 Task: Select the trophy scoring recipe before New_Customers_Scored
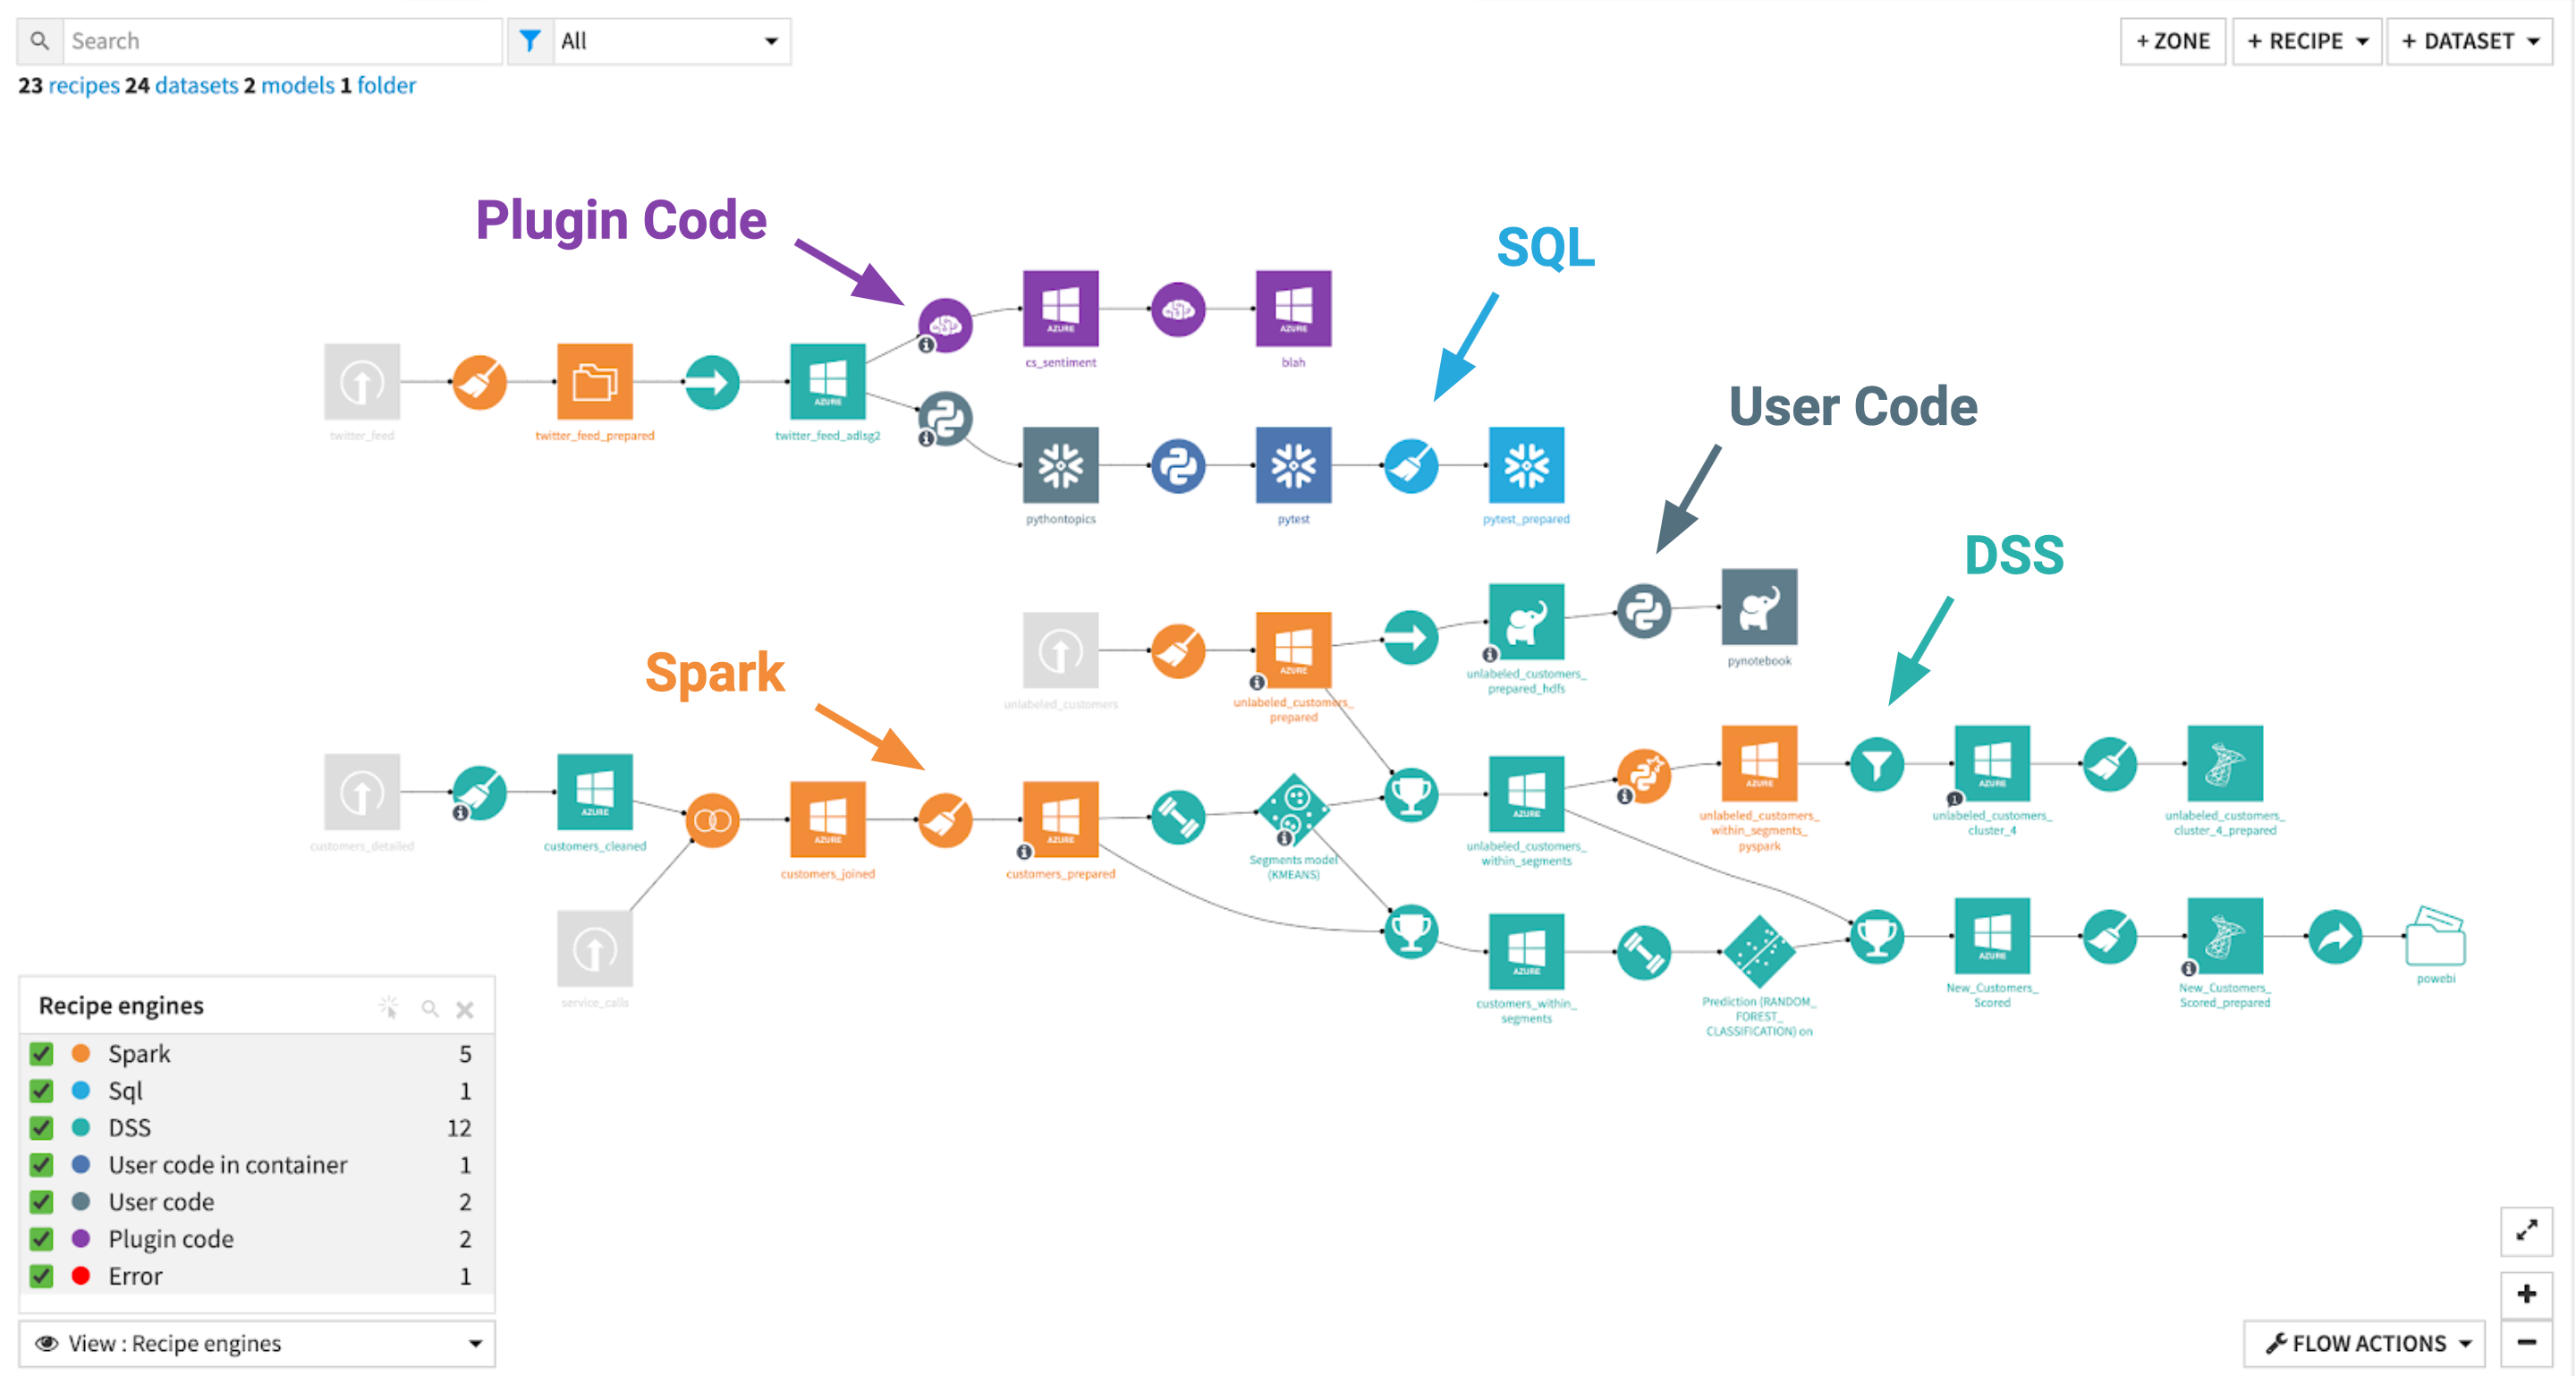coord(1877,938)
